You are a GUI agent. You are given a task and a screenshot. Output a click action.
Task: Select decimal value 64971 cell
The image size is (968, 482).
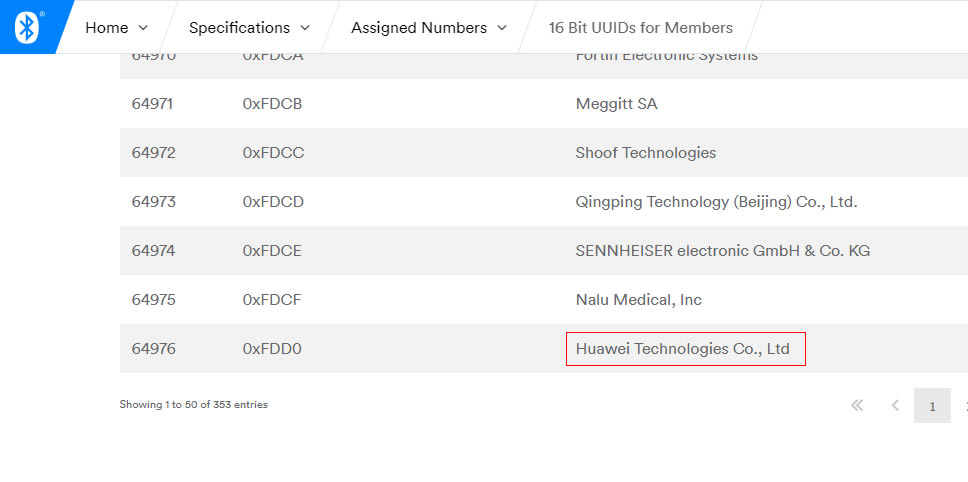click(153, 104)
